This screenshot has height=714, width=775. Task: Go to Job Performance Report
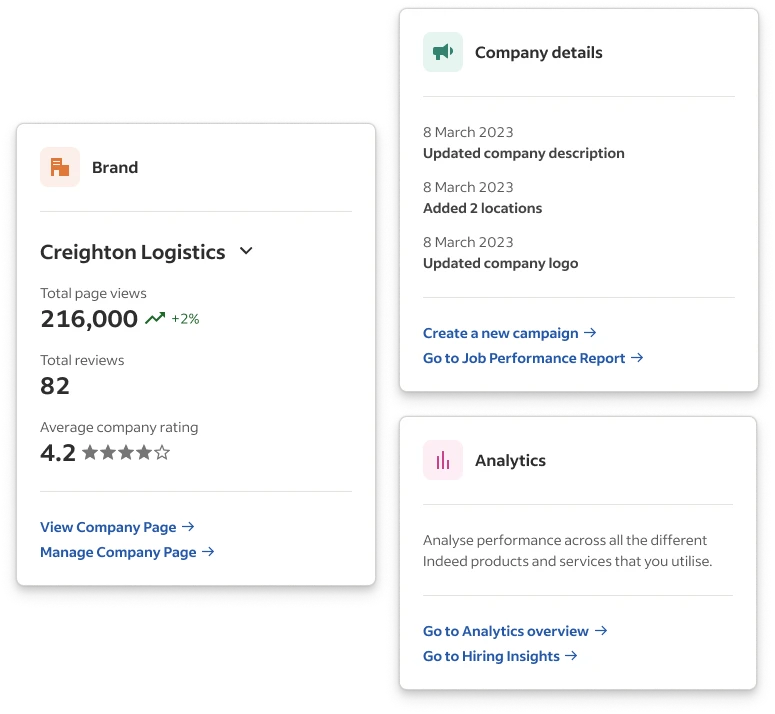click(x=524, y=358)
